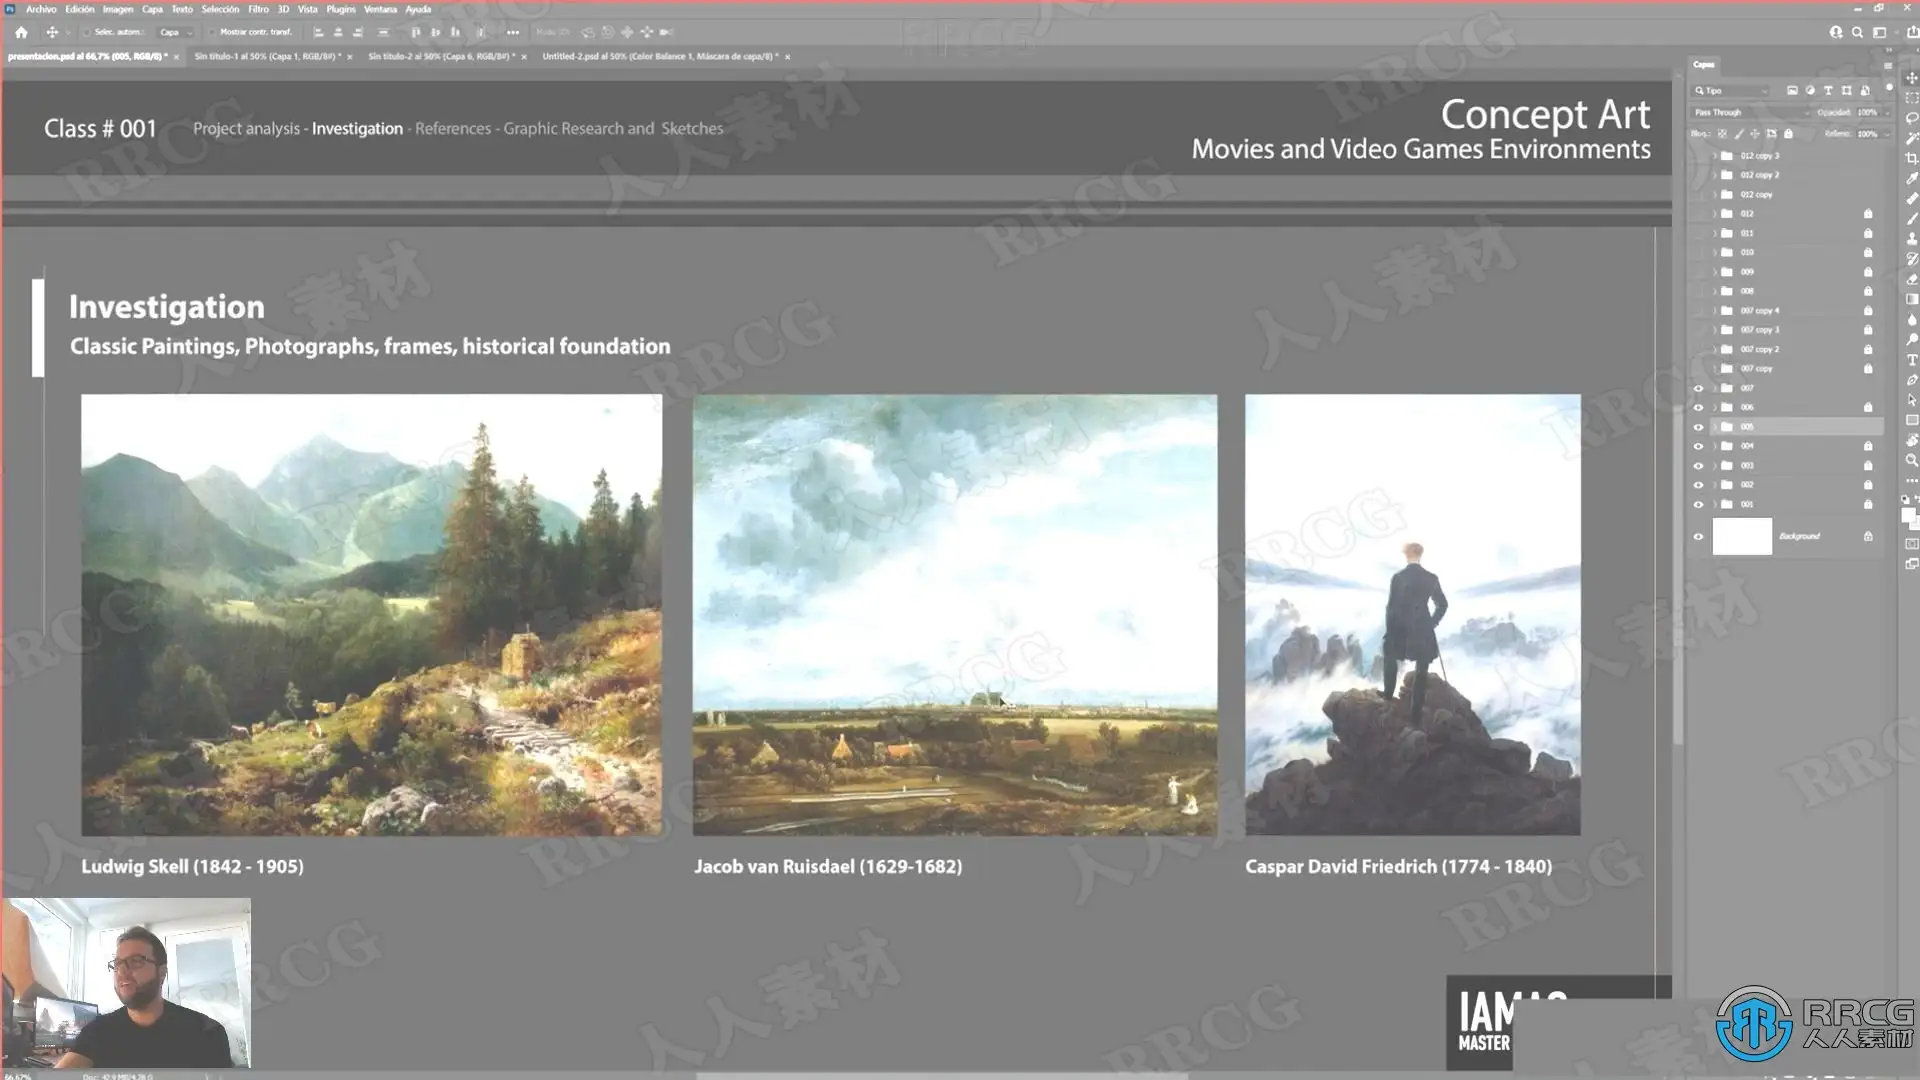The height and width of the screenshot is (1080, 1920).
Task: Hide the 005 layer group
Action: tap(1698, 427)
